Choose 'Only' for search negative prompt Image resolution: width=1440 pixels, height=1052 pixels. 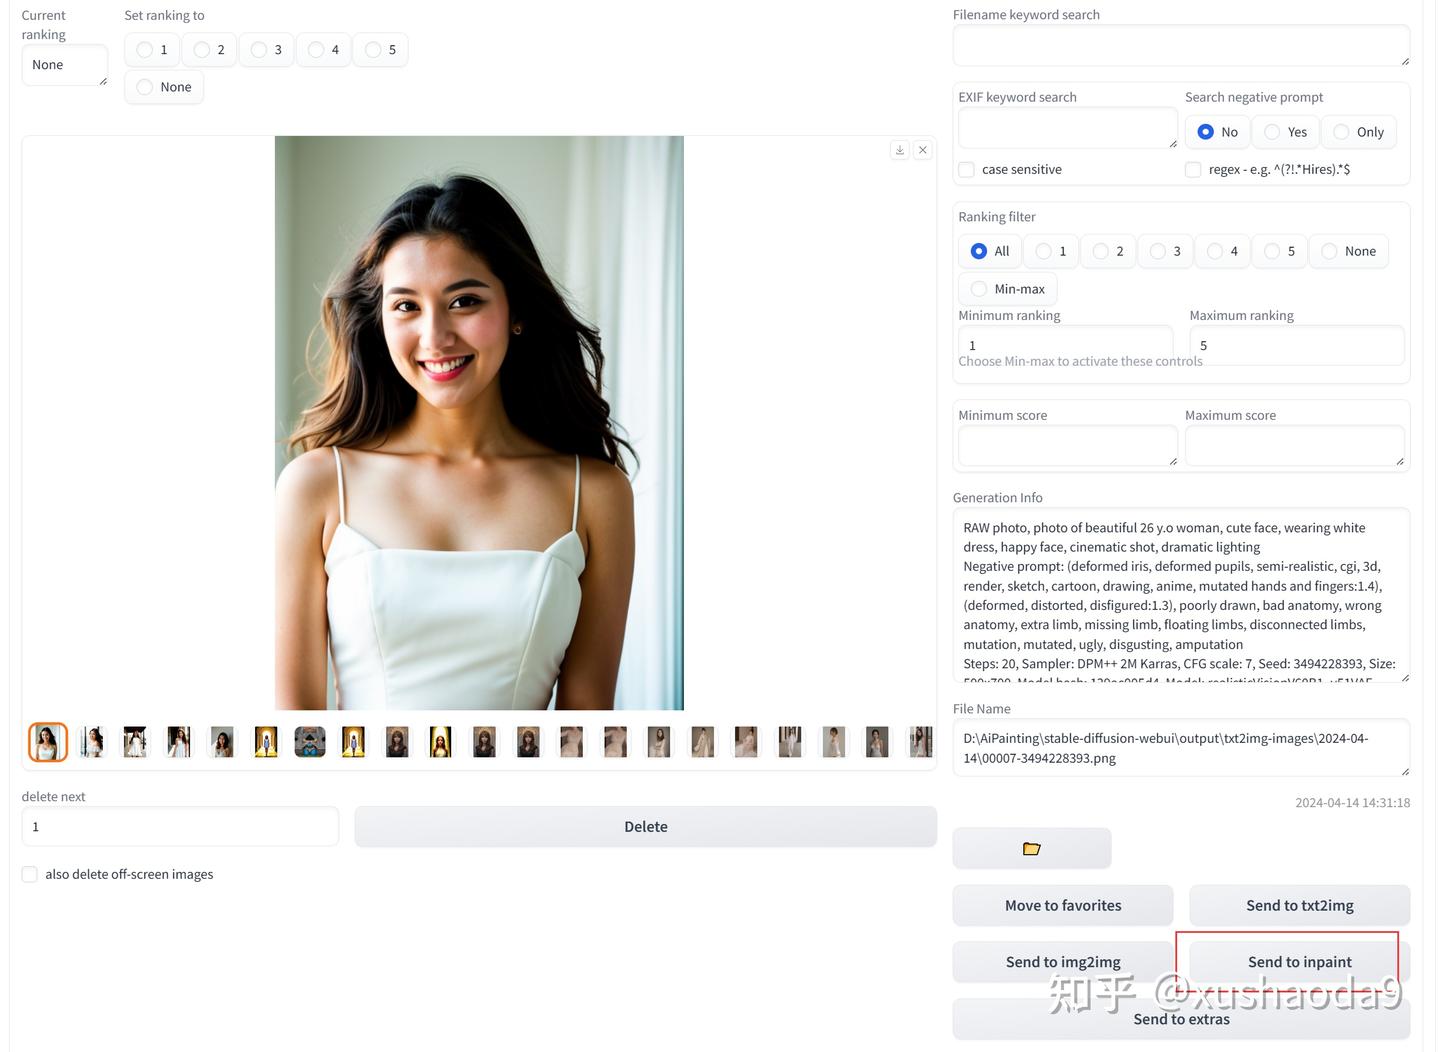[1342, 132]
